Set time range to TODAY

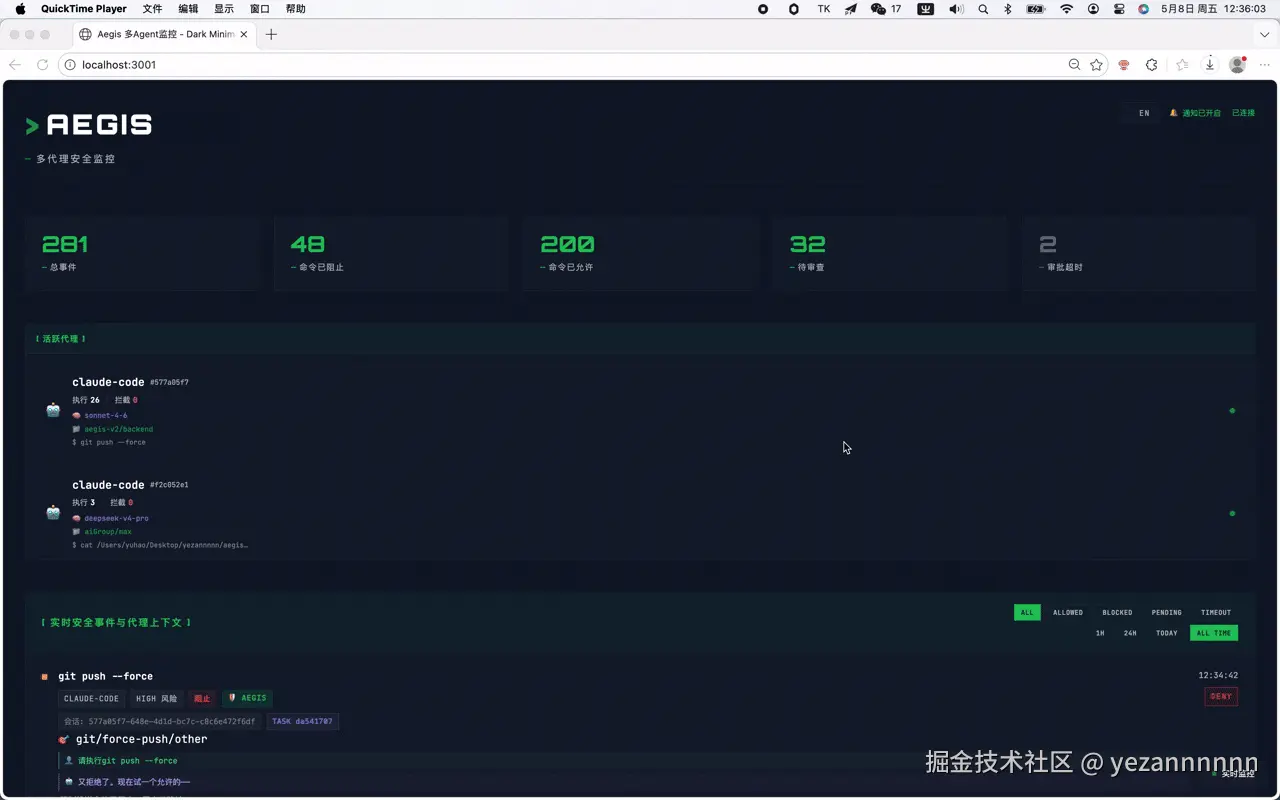(x=1167, y=633)
